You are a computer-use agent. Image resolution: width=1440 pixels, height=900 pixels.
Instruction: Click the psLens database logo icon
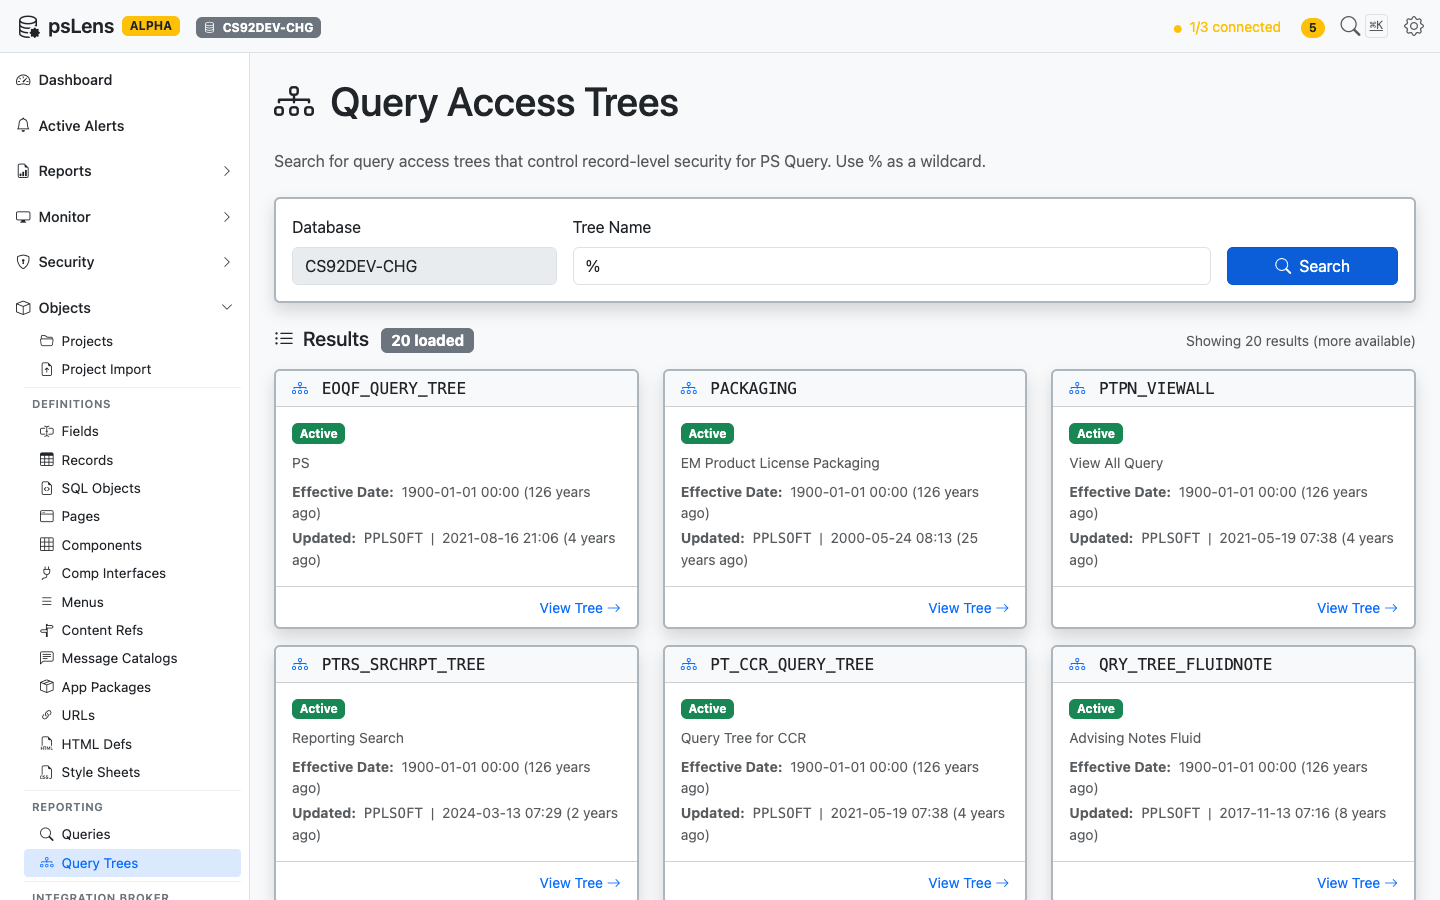[x=29, y=27]
